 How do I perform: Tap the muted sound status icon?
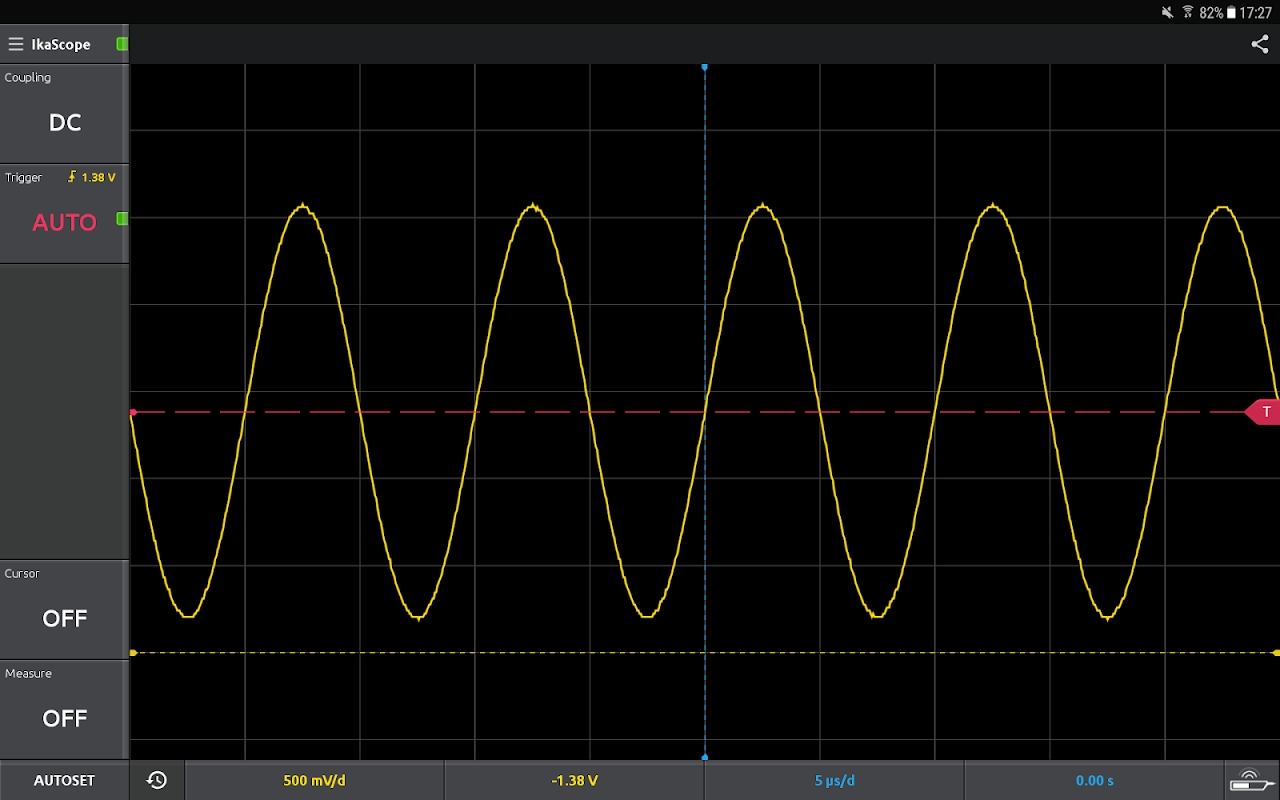pos(1167,13)
